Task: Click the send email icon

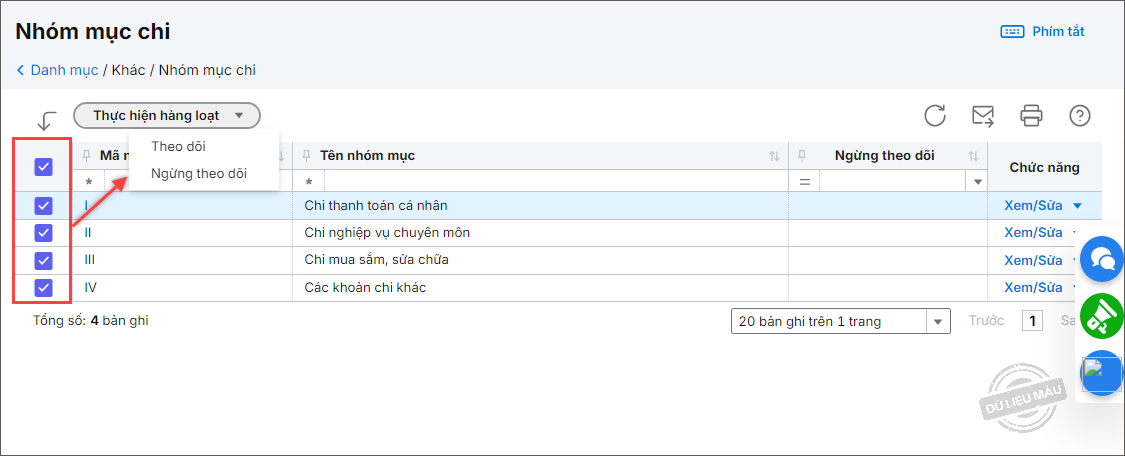Action: (983, 116)
